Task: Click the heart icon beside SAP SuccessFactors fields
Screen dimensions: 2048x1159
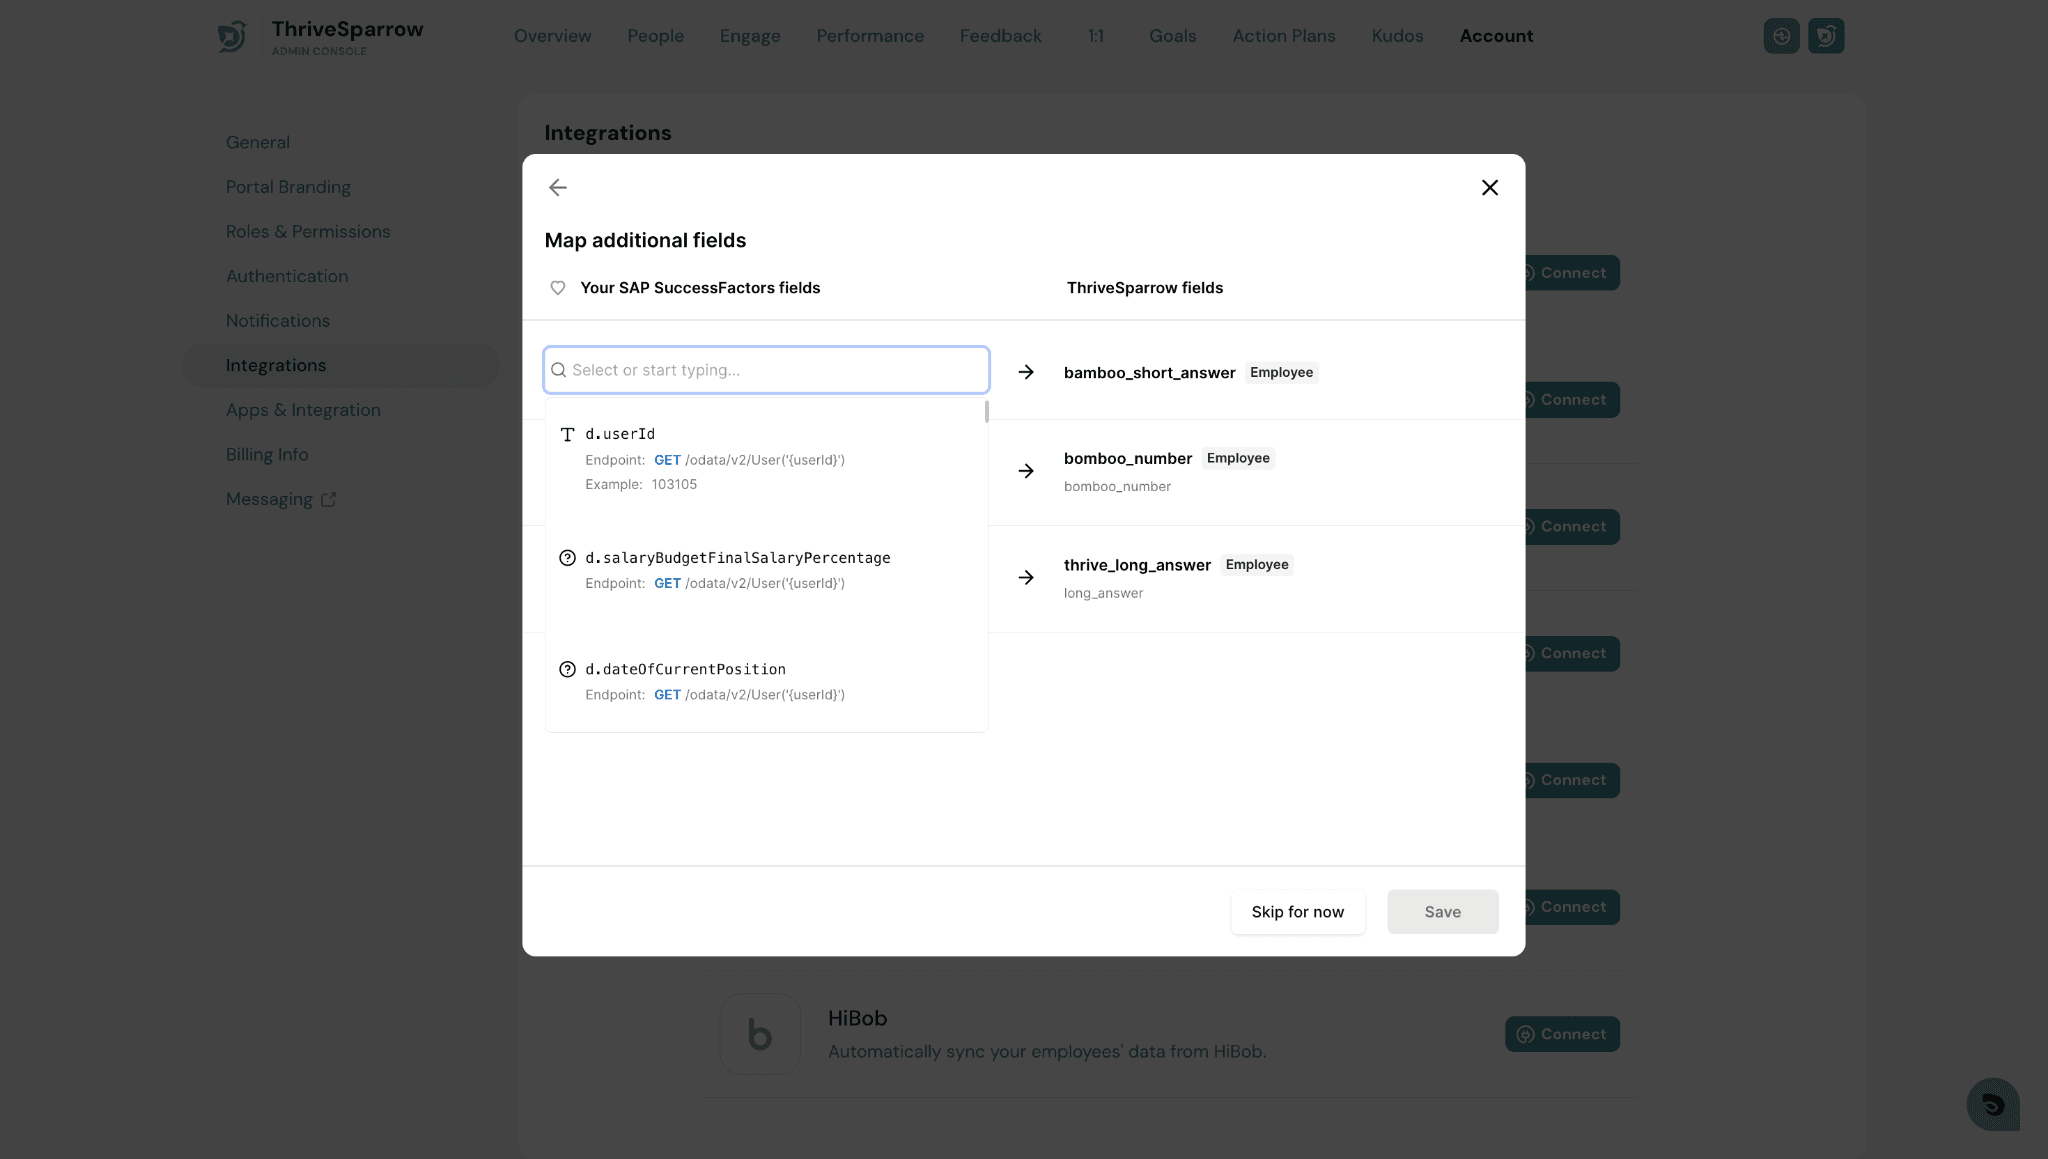Action: pyautogui.click(x=558, y=288)
